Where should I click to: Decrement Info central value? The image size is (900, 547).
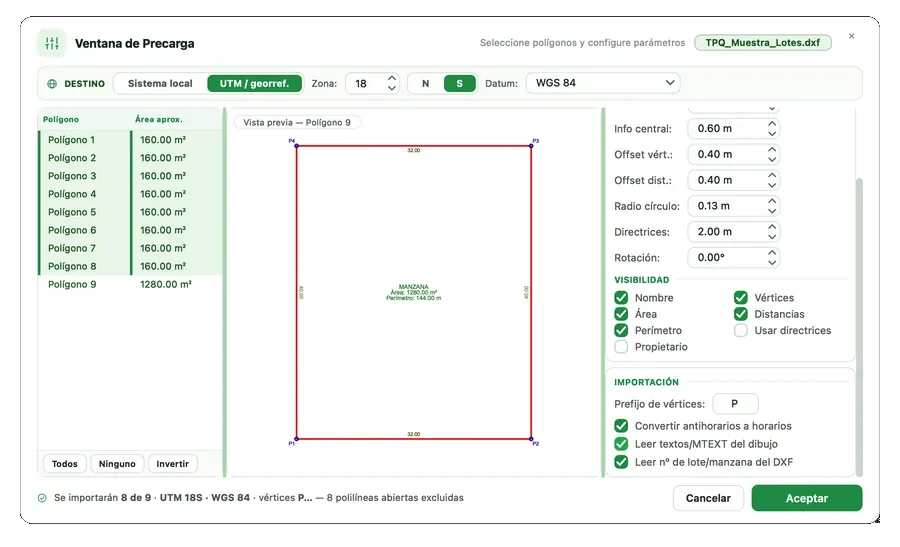click(x=772, y=133)
